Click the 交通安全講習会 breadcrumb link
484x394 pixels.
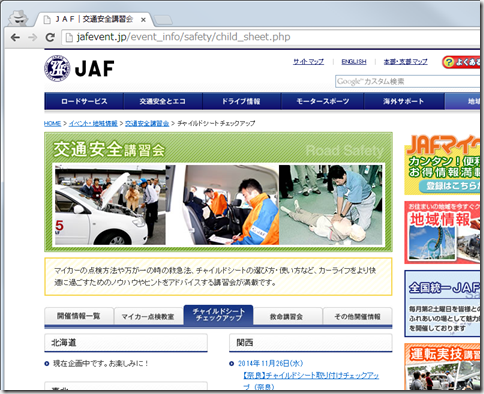(147, 123)
